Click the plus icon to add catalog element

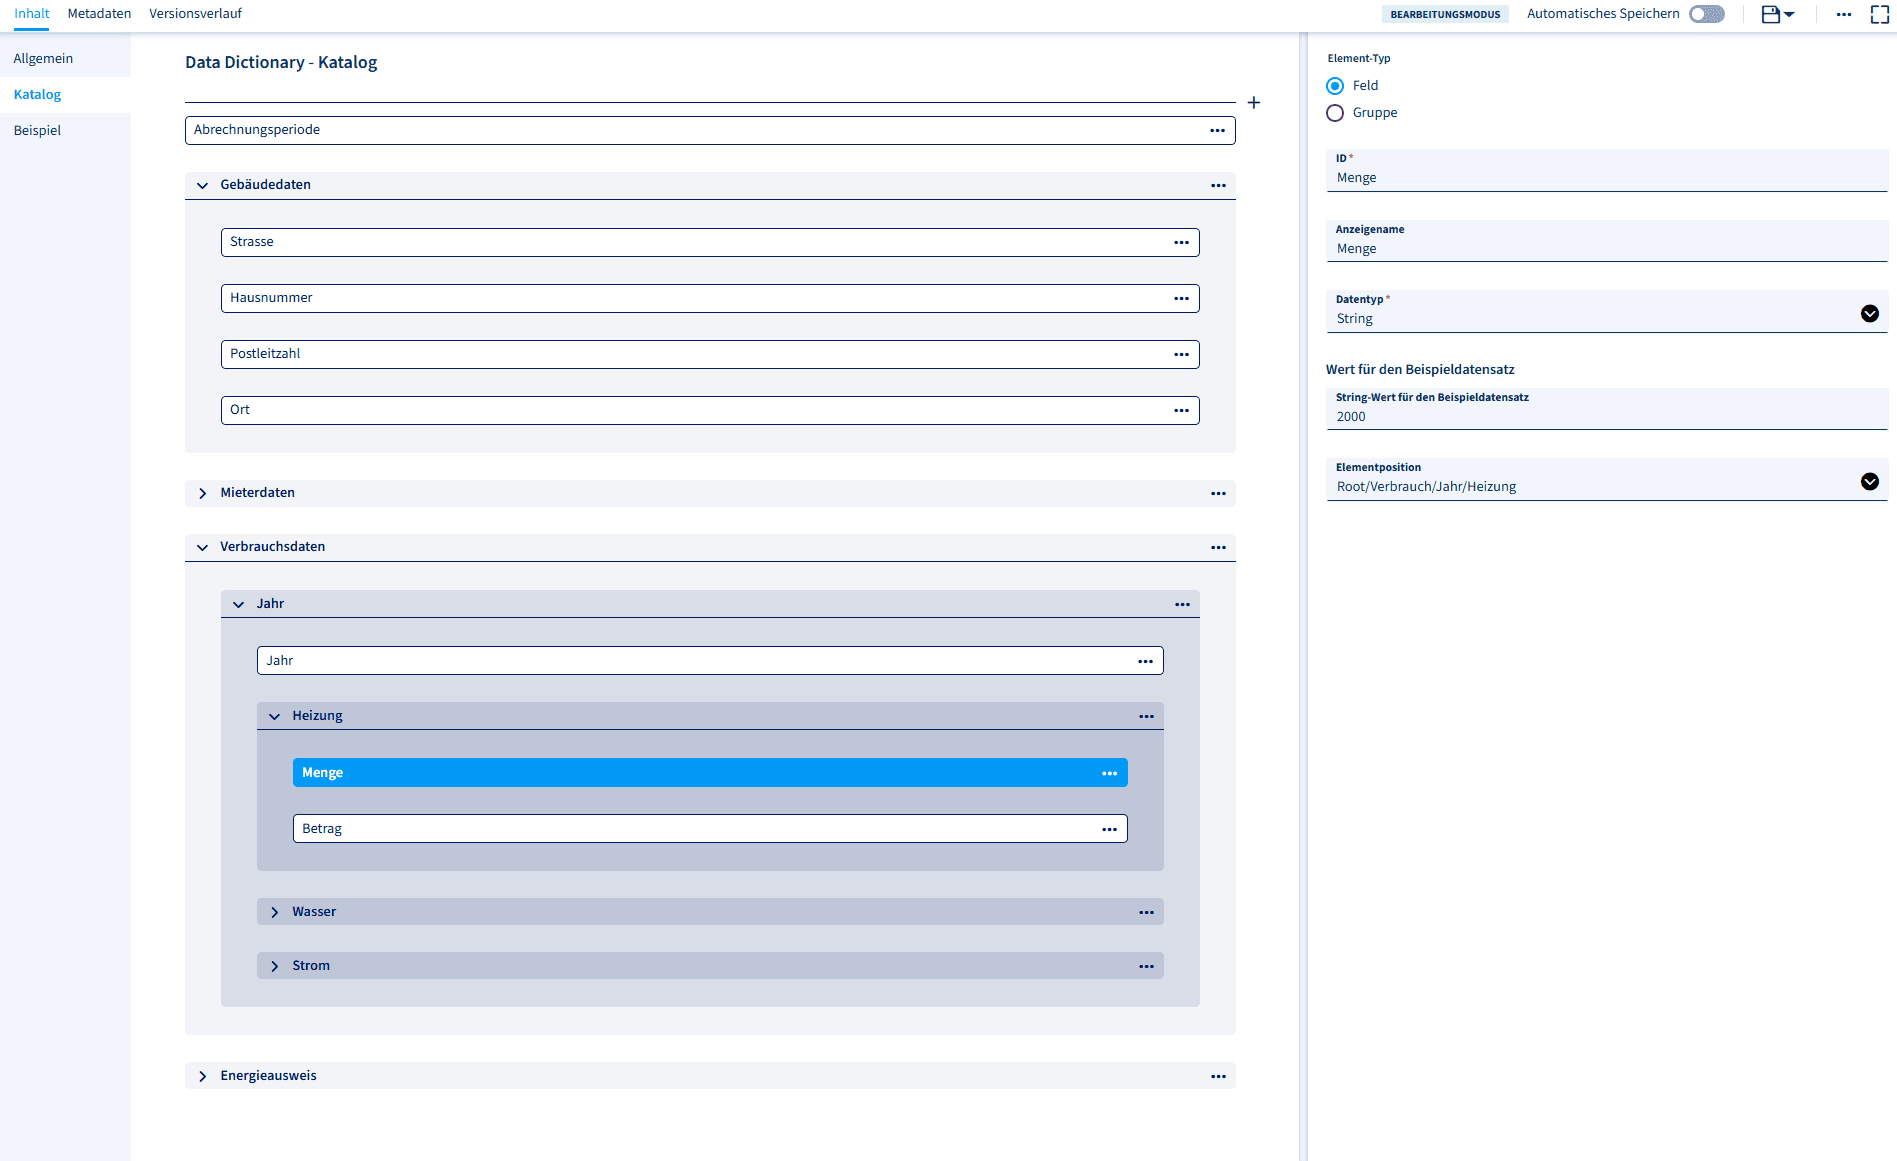point(1253,103)
